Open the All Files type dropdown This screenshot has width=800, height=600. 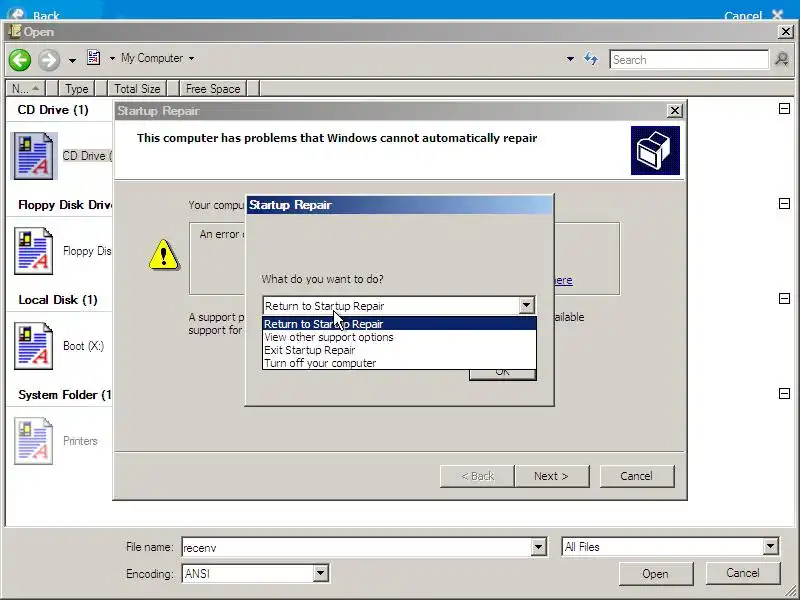[x=771, y=547]
